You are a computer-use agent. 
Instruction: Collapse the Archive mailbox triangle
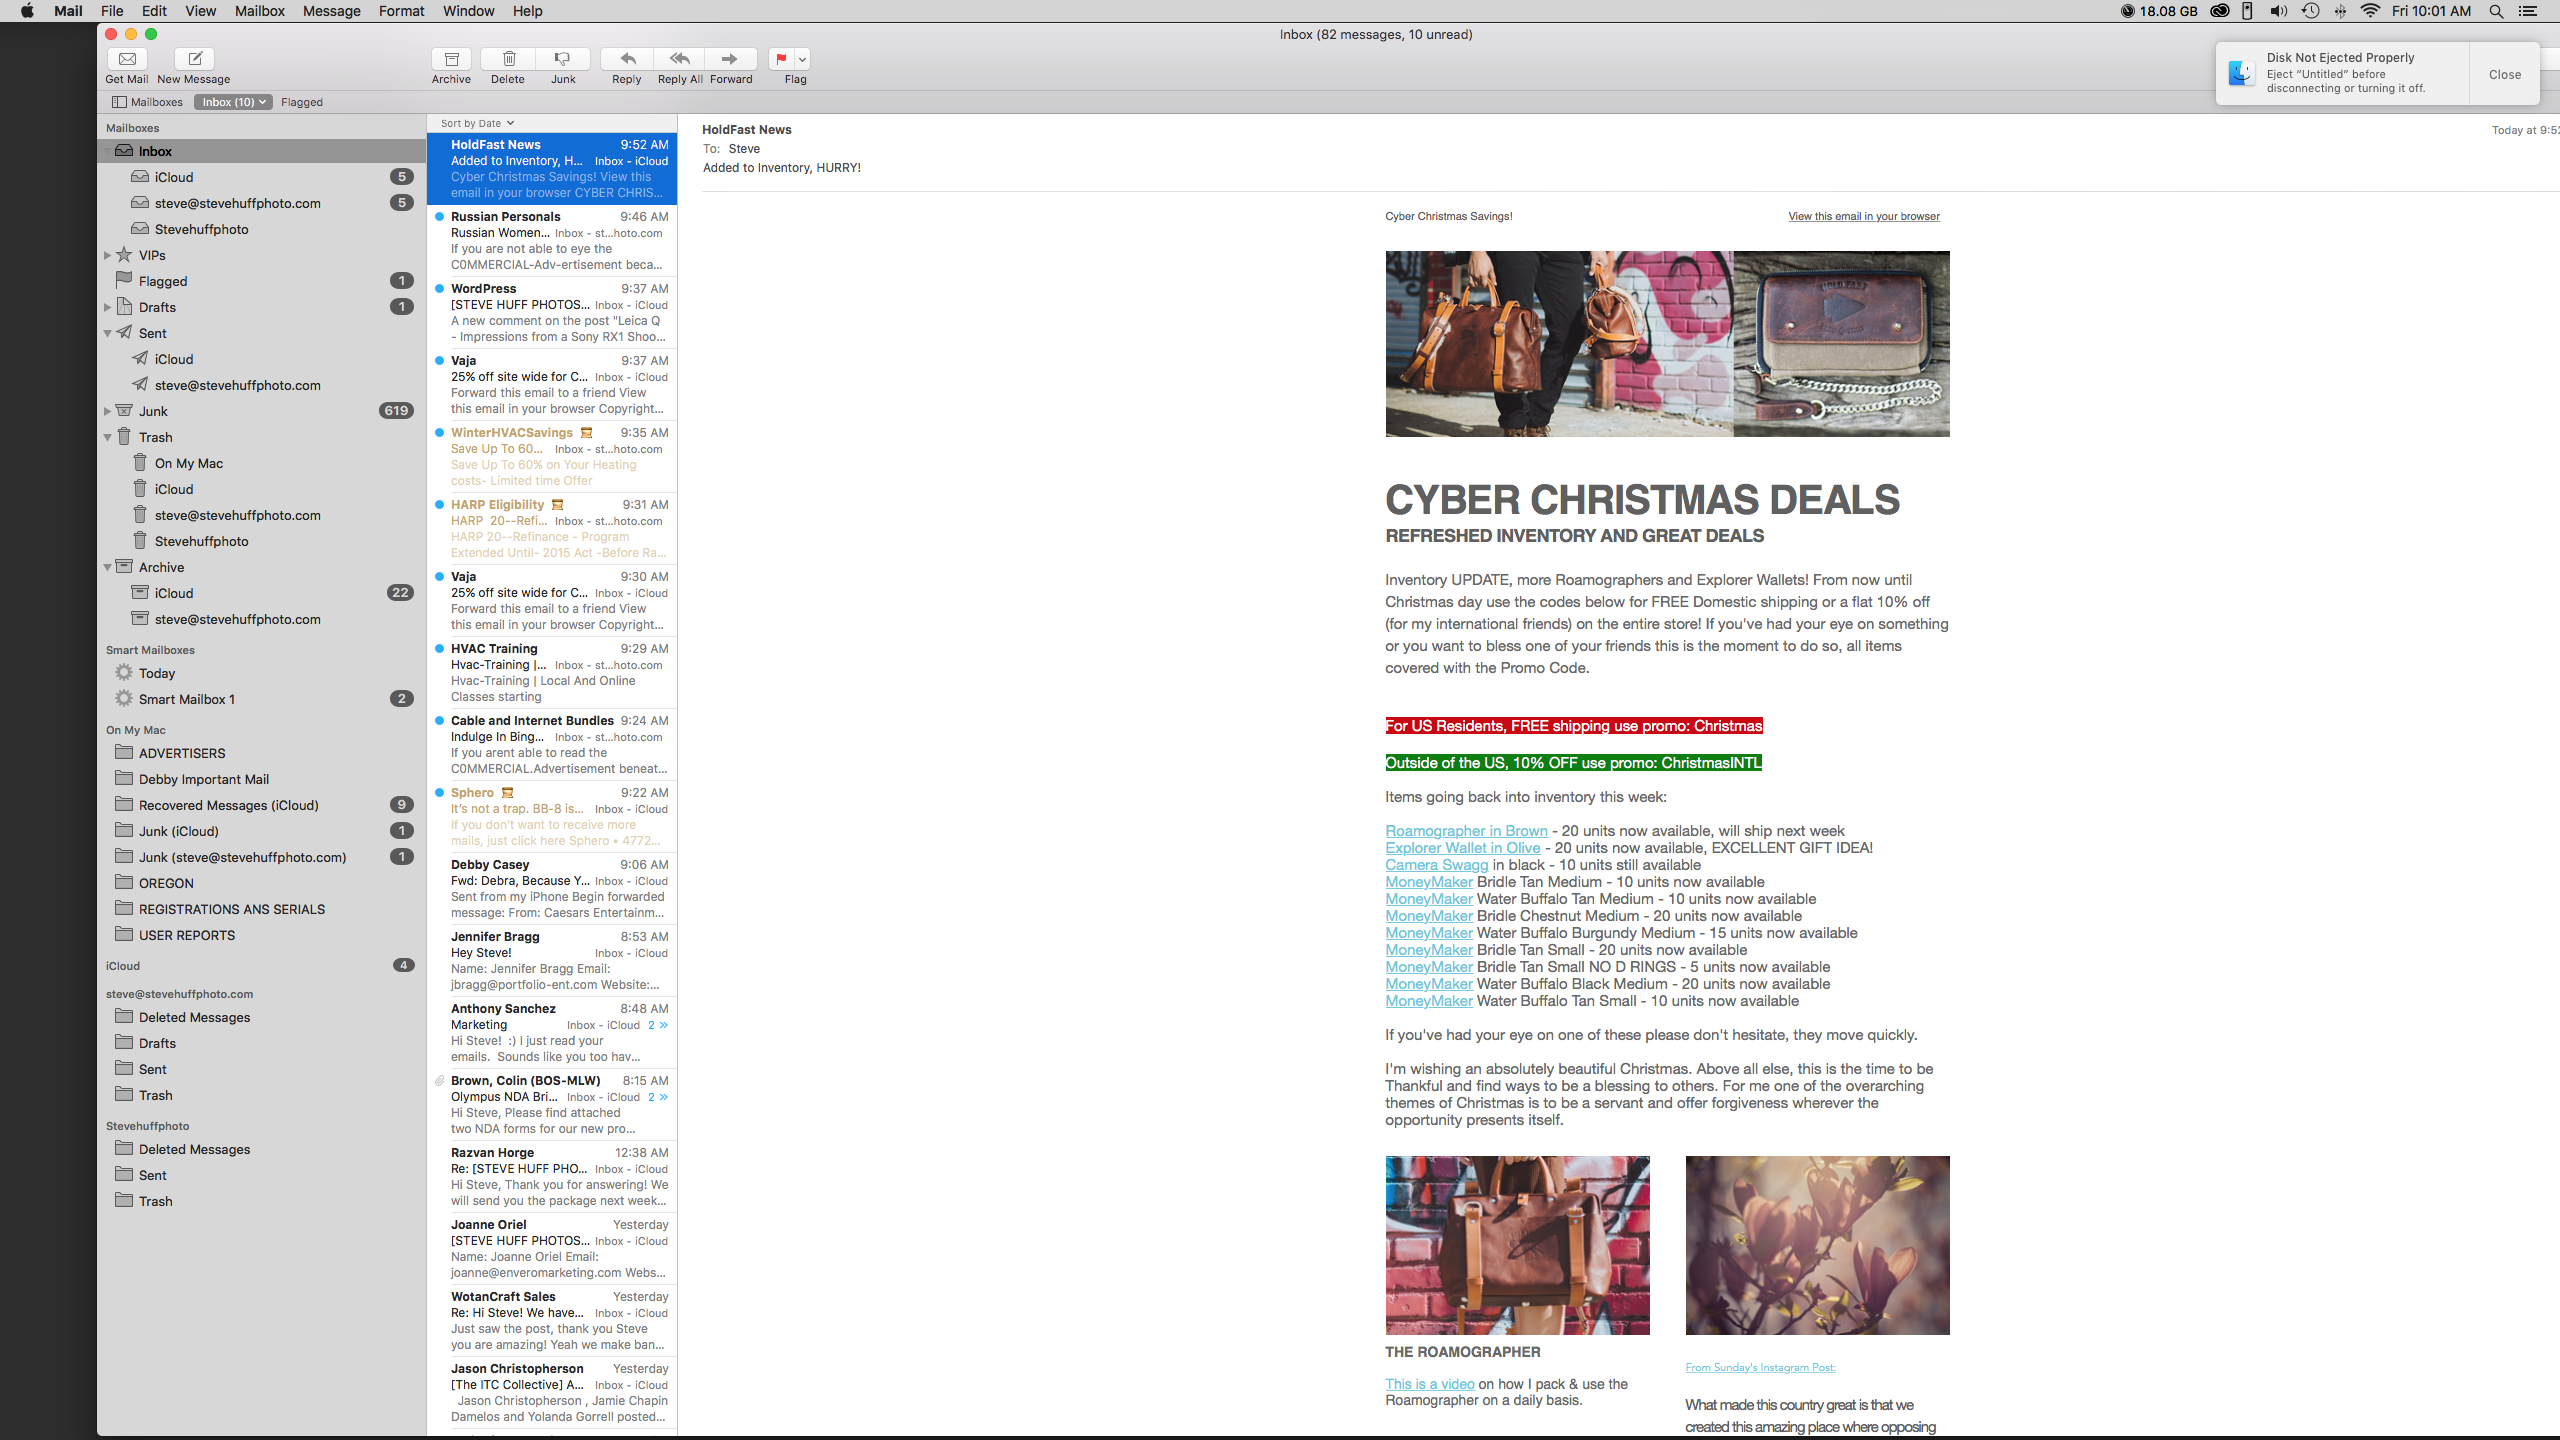pos(107,568)
